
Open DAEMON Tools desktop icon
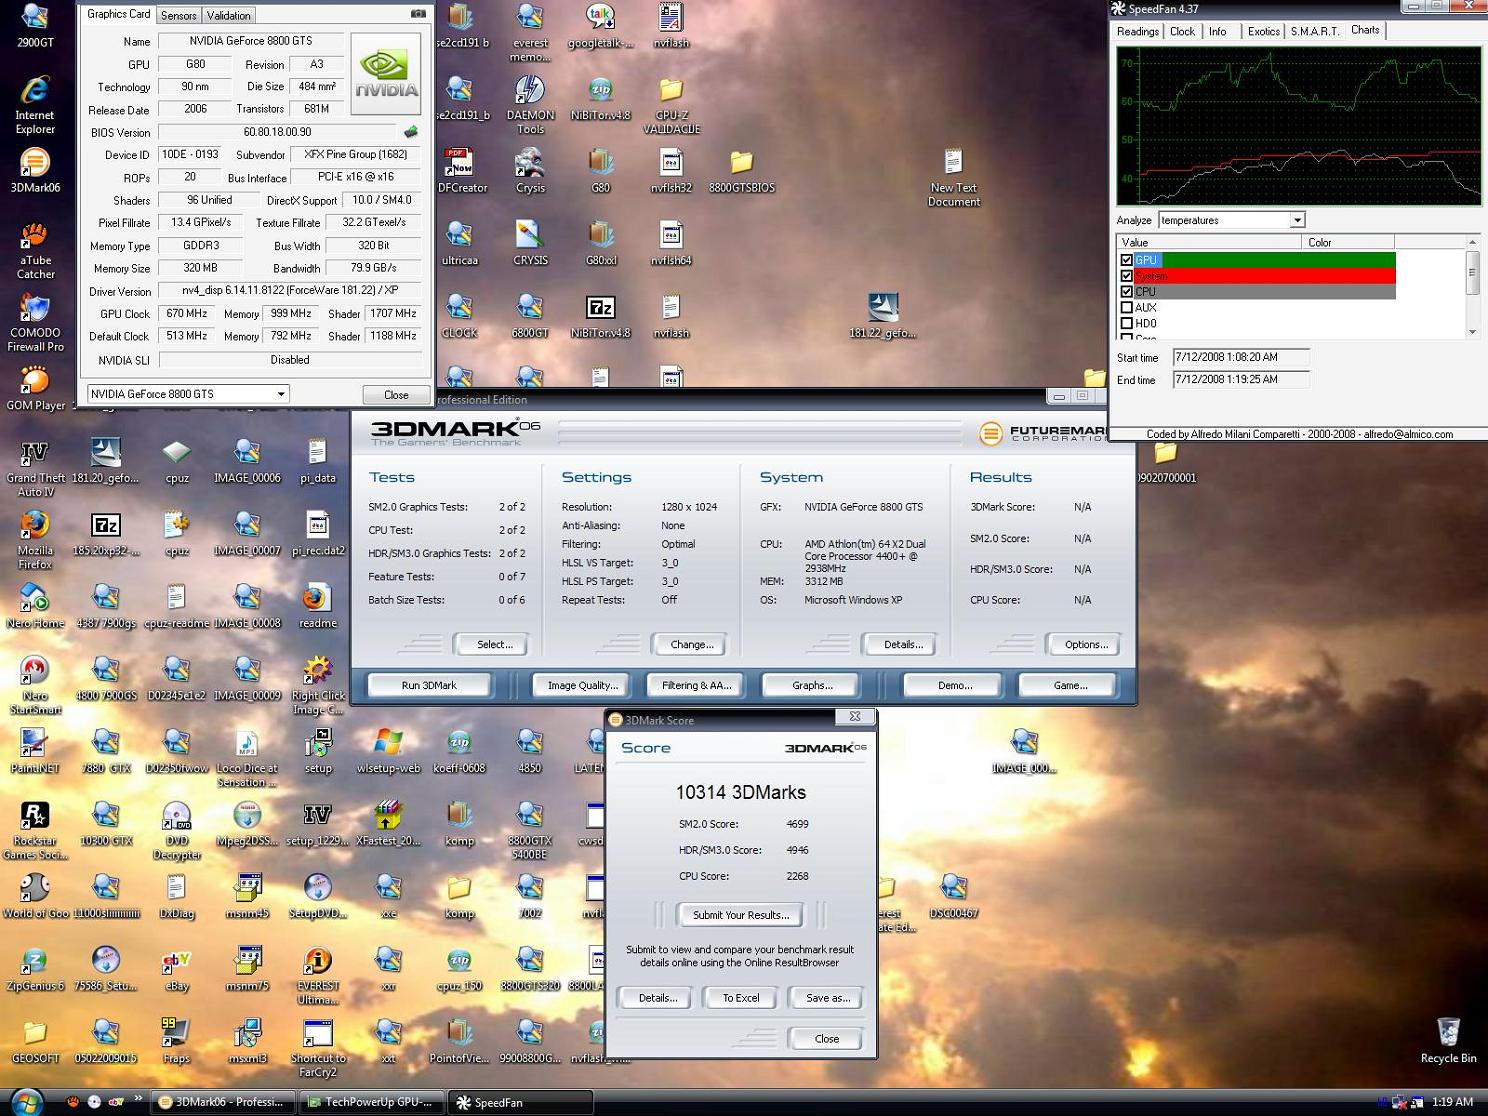pos(530,104)
